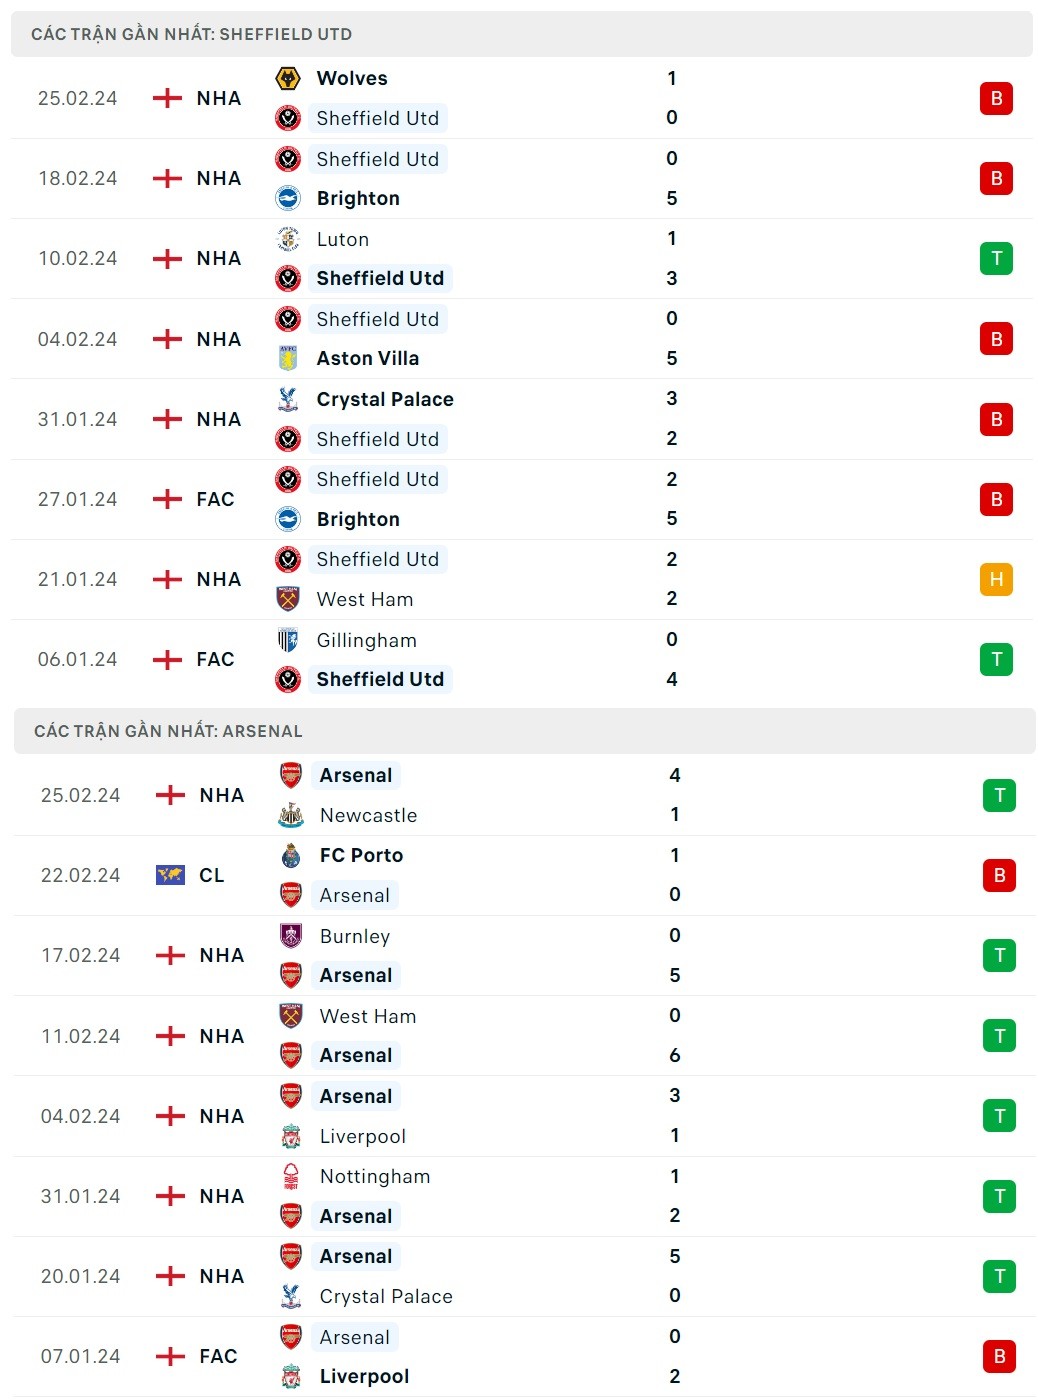1038x1400 pixels.
Task: Click the orange draw badge for West Ham match
Action: coord(996,579)
